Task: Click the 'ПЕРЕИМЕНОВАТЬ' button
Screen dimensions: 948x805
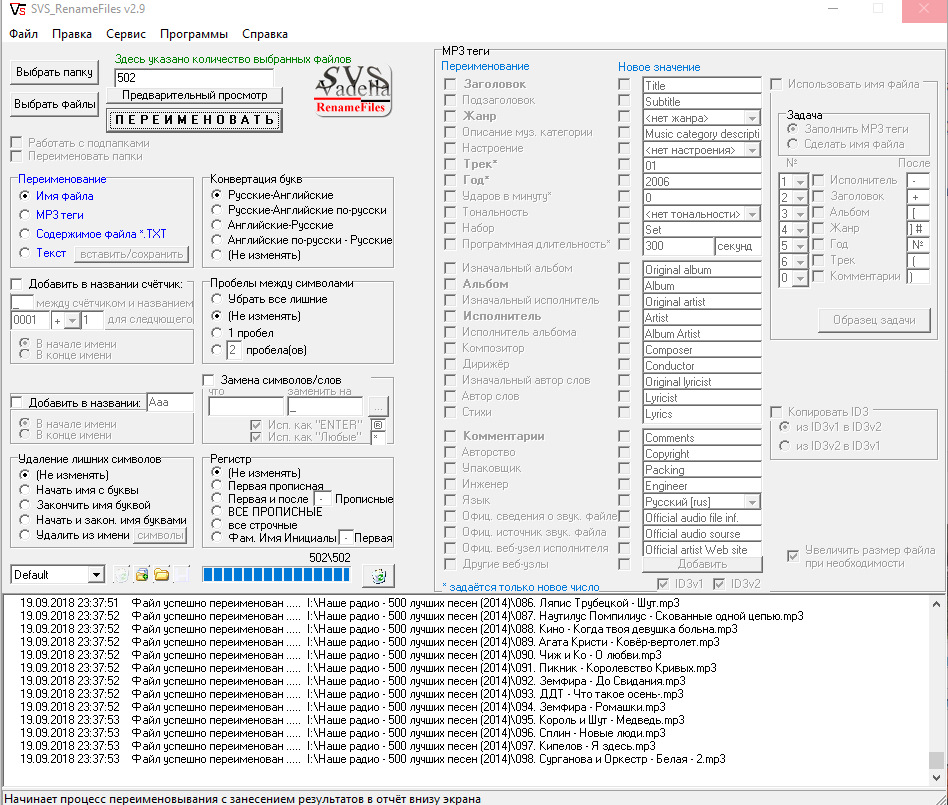Action: (195, 120)
